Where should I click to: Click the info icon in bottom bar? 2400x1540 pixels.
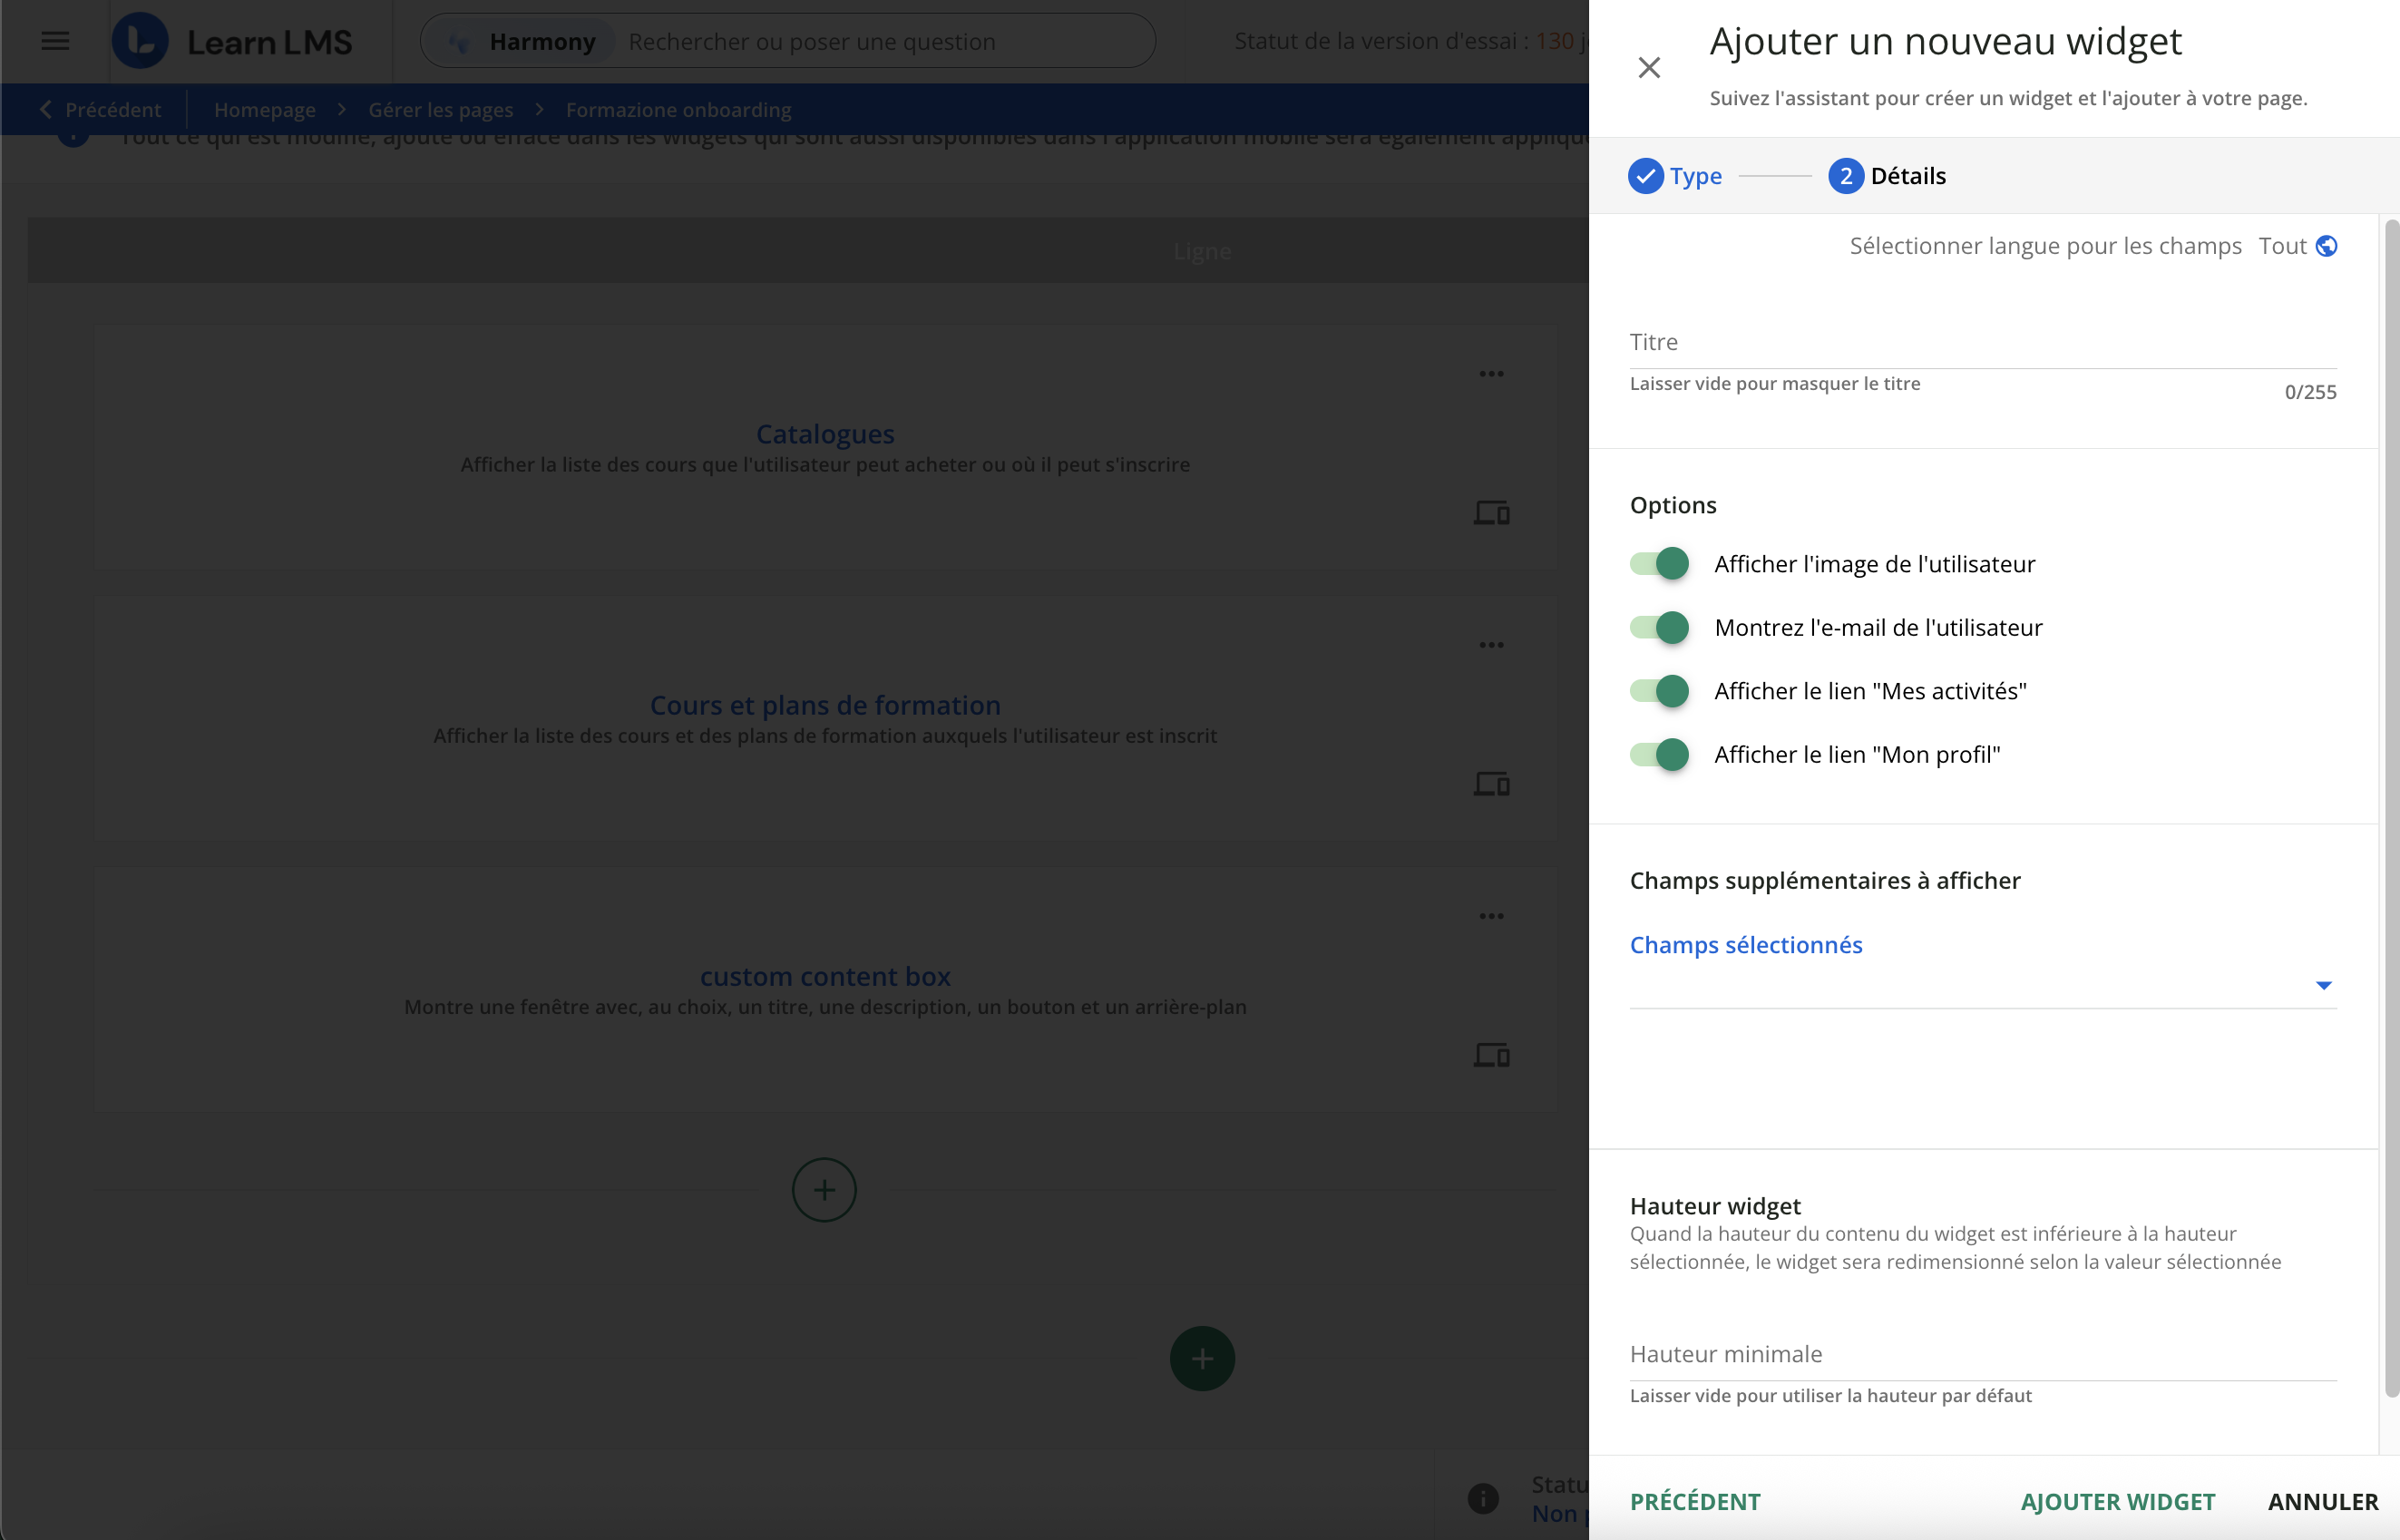click(x=1483, y=1498)
